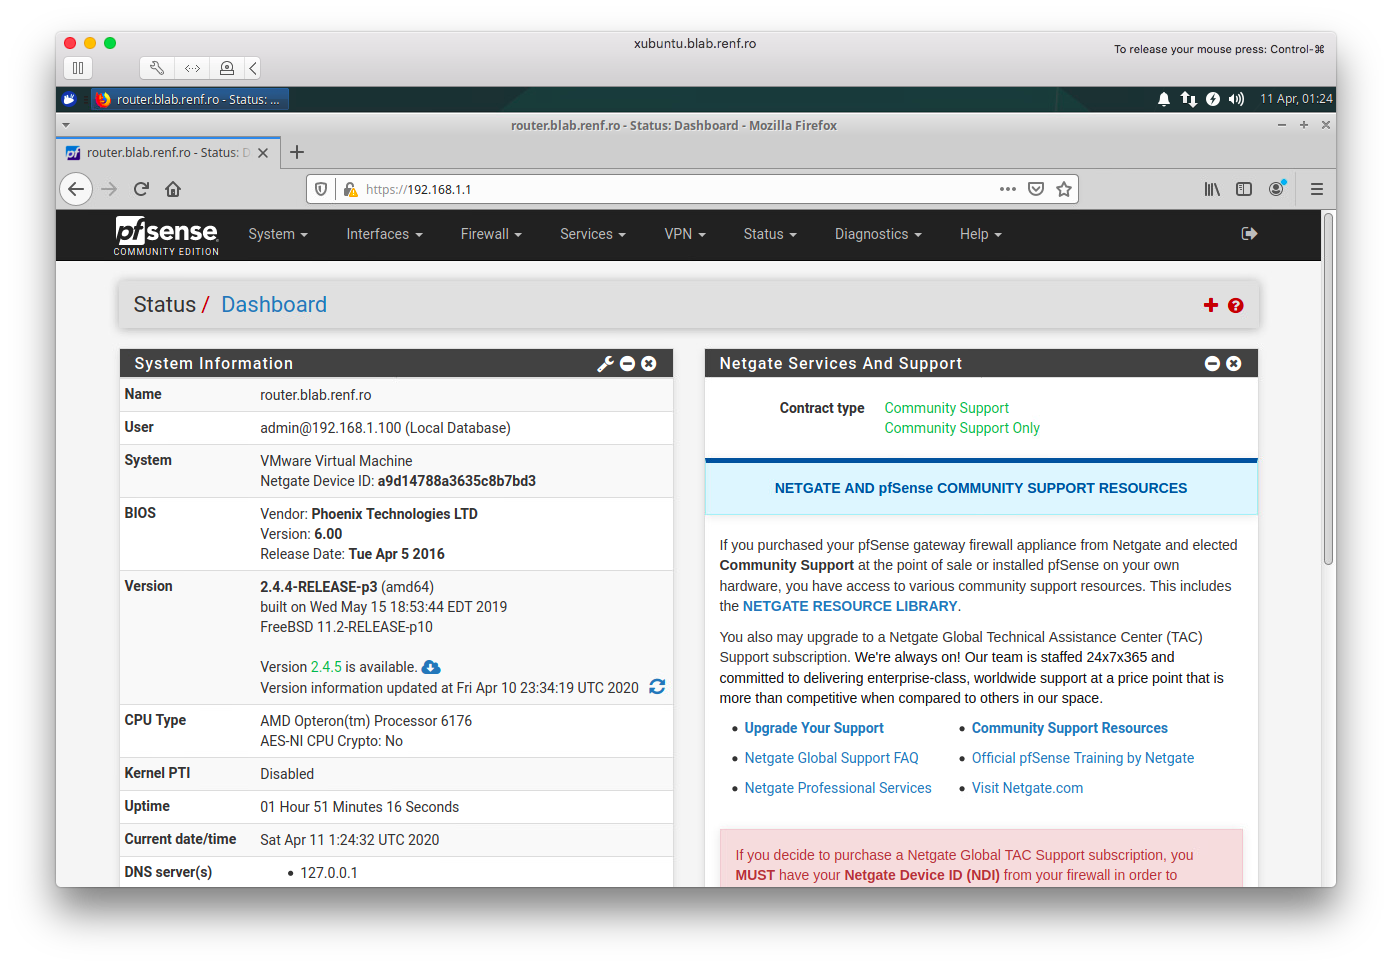The height and width of the screenshot is (967, 1392).
Task: Click the Dashboard breadcrumb link
Action: coord(274,305)
